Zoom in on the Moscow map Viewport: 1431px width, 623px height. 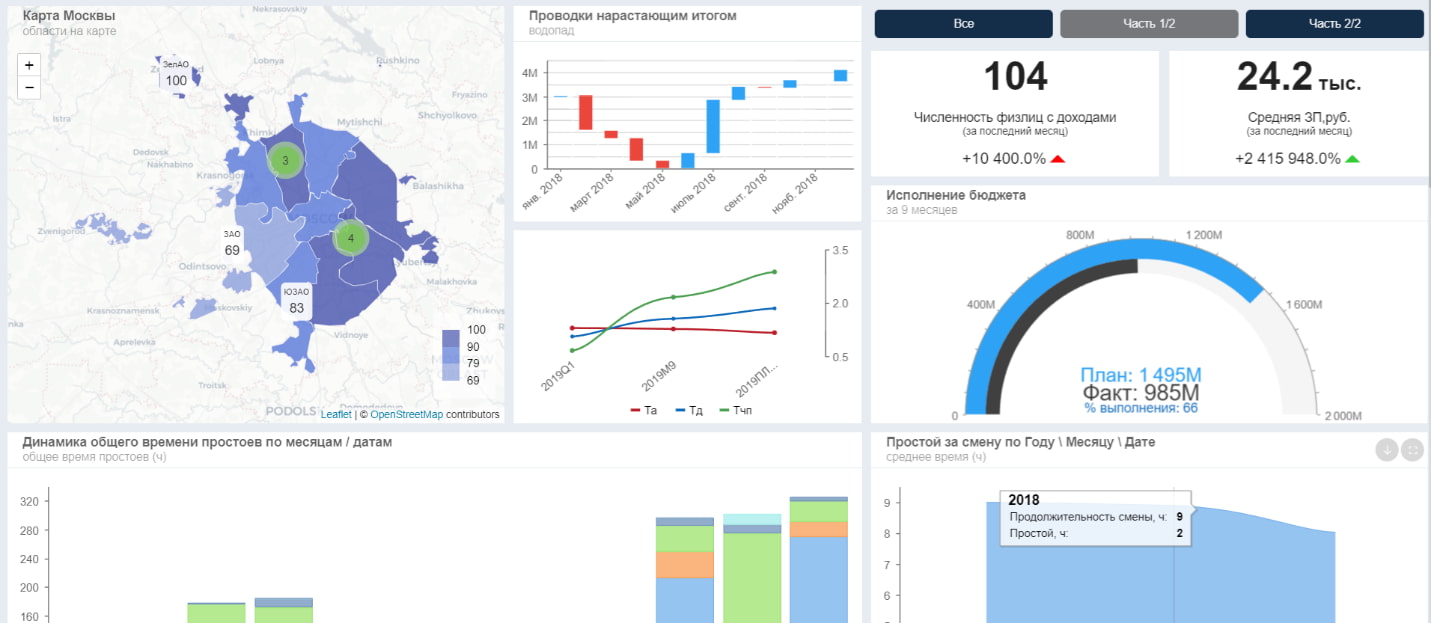click(x=29, y=65)
